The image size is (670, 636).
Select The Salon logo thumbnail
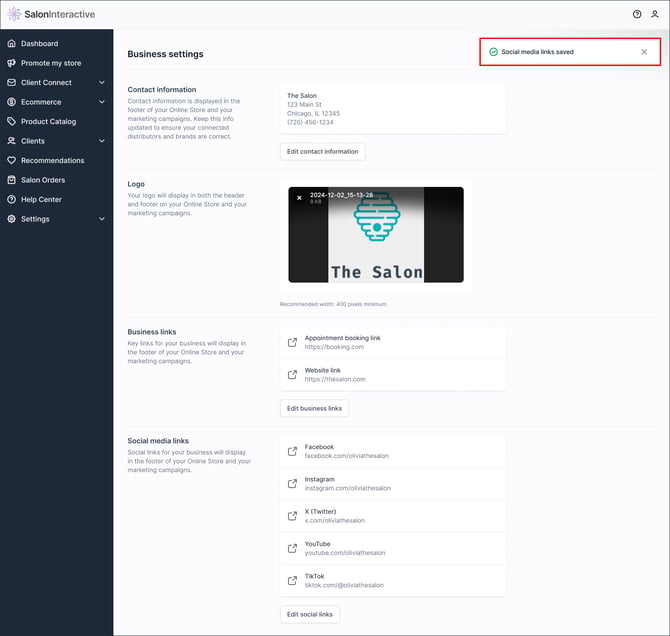(376, 235)
